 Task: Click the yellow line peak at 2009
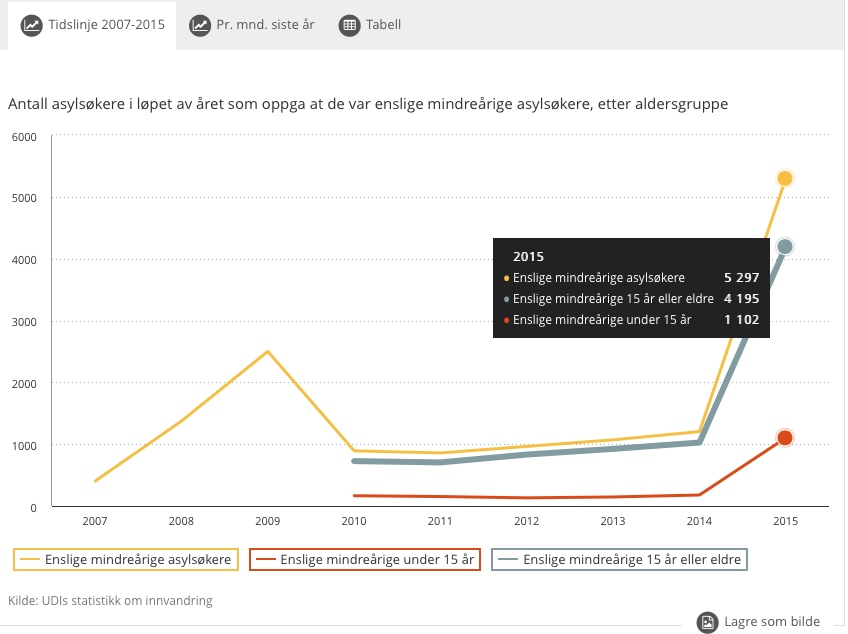[x=267, y=351]
